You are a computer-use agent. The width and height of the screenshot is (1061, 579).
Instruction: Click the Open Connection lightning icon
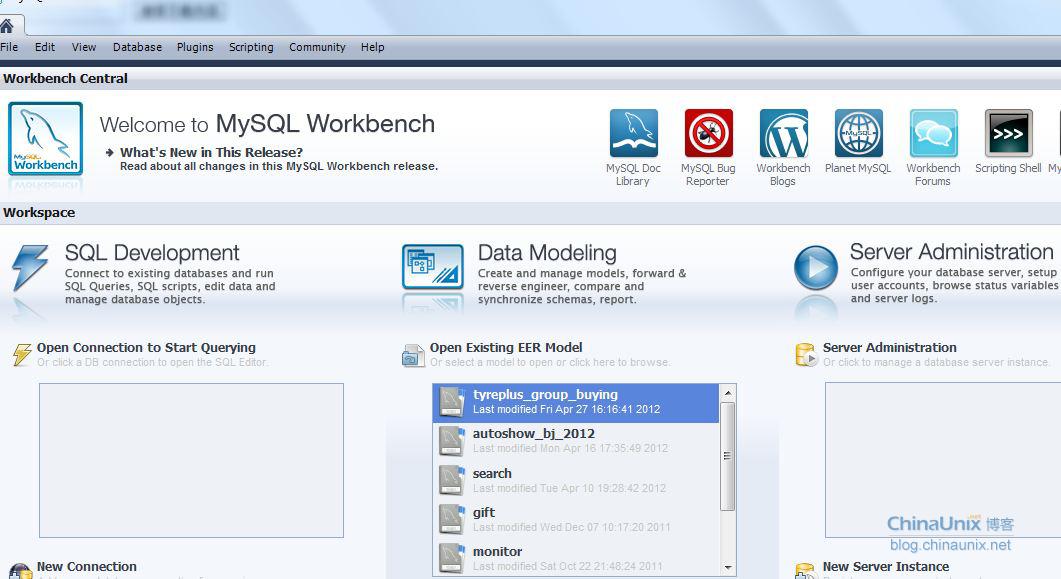[x=22, y=354]
